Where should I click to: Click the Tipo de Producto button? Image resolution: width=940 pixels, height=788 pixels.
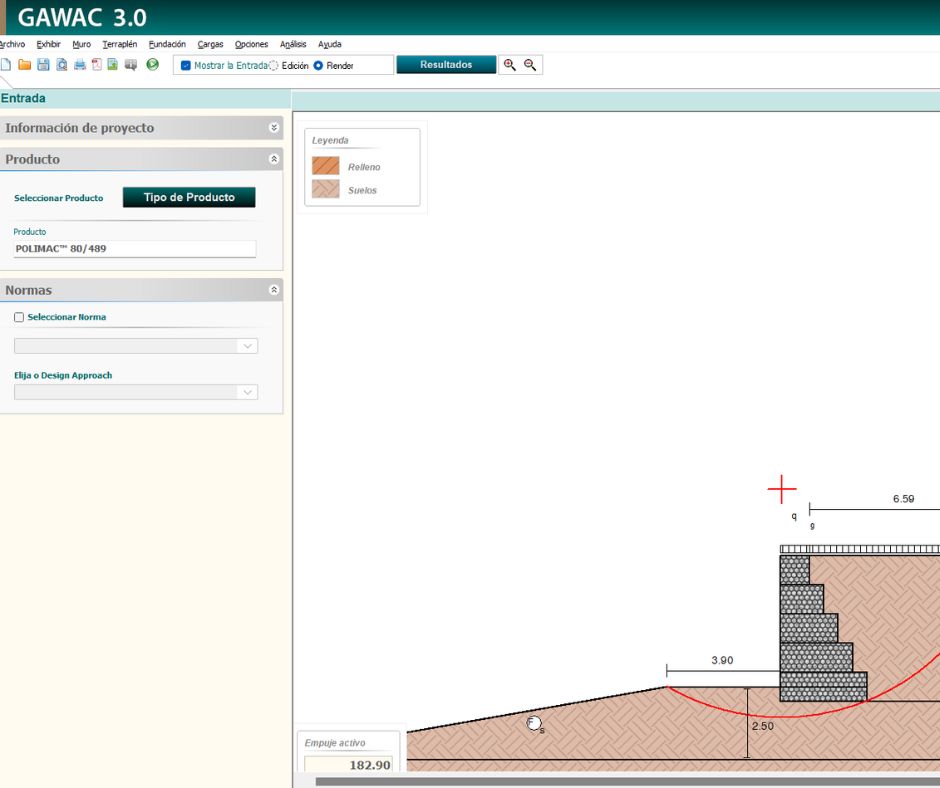189,197
